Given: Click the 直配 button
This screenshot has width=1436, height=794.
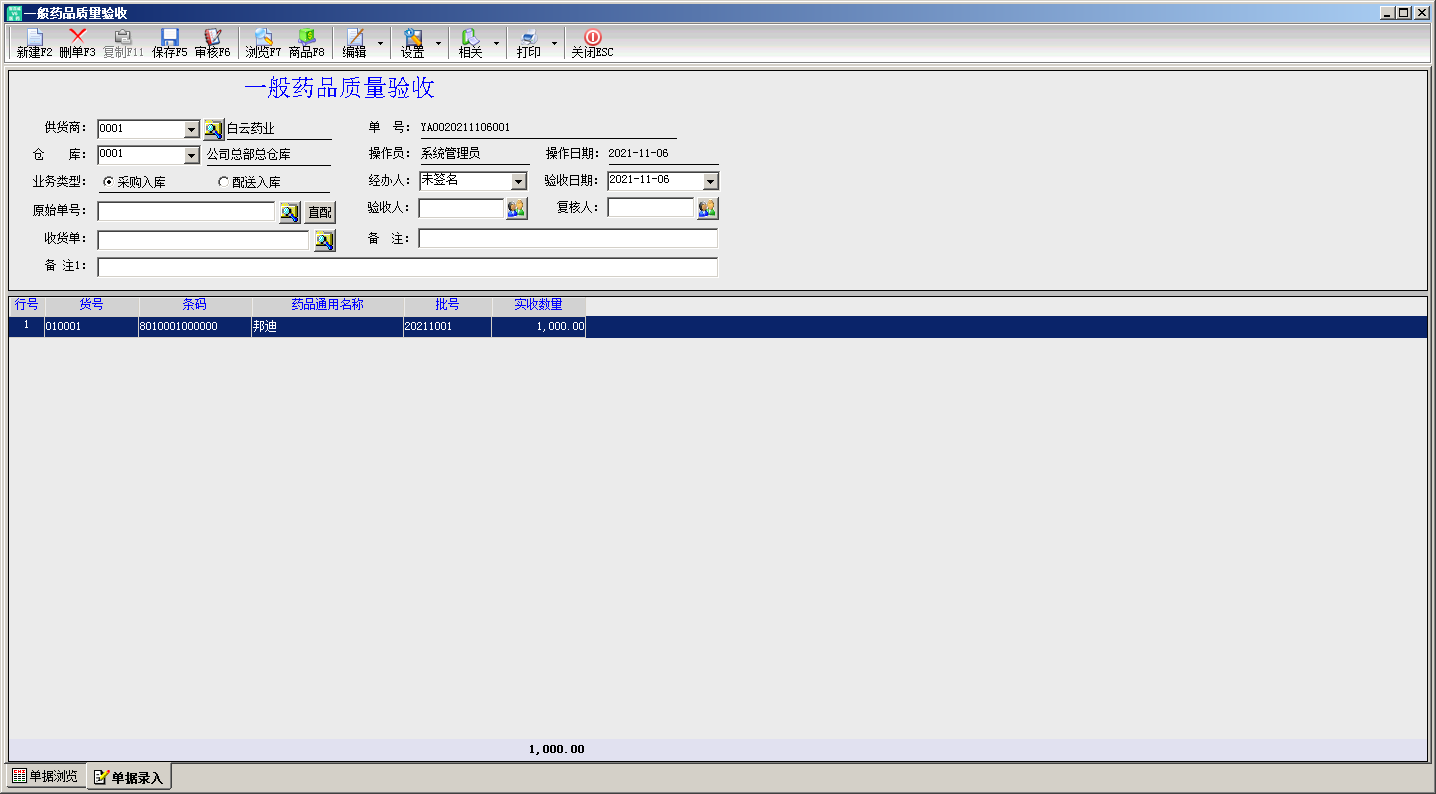Looking at the screenshot, I should click(320, 212).
